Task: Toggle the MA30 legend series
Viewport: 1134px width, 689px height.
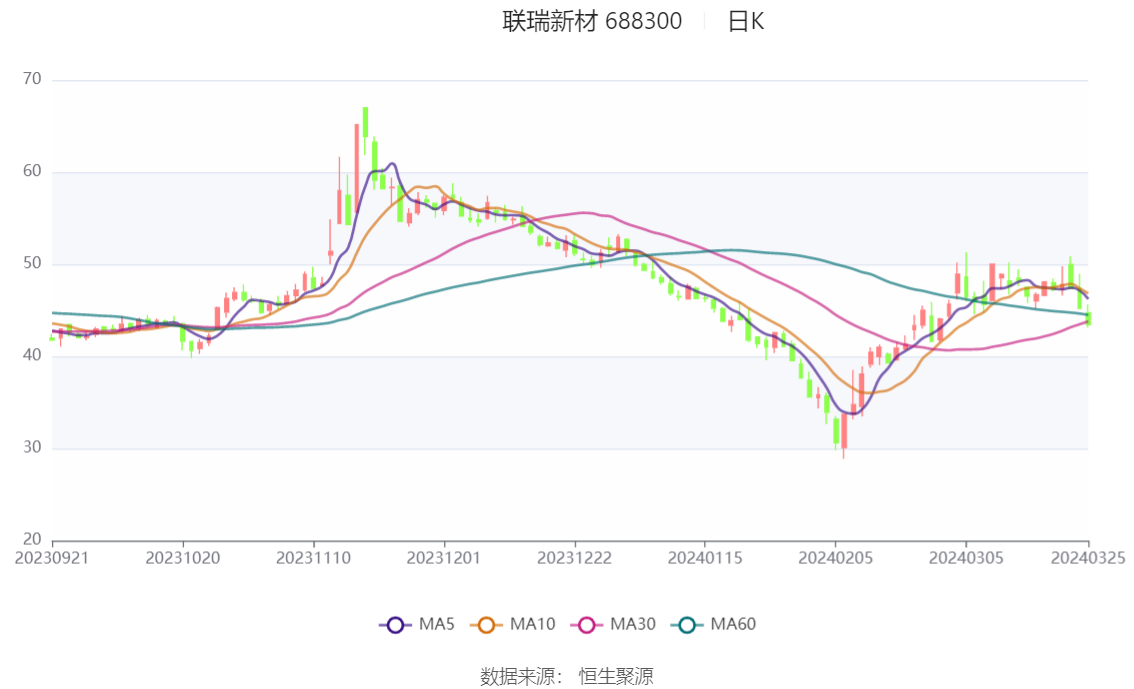Action: tap(613, 625)
